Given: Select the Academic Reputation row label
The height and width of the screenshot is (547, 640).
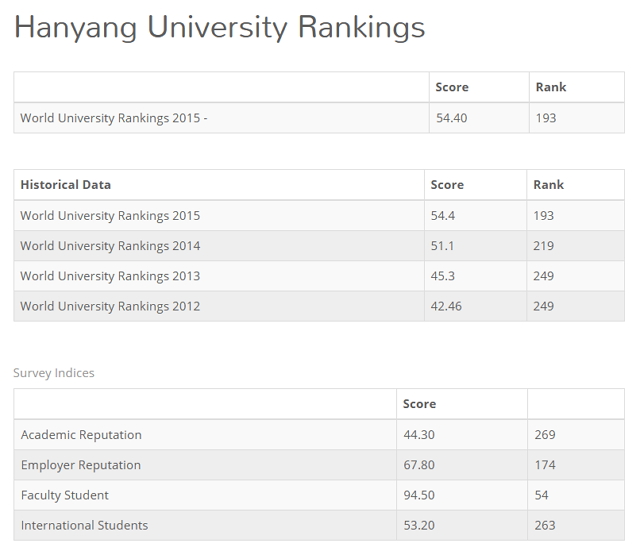Looking at the screenshot, I should 81,435.
